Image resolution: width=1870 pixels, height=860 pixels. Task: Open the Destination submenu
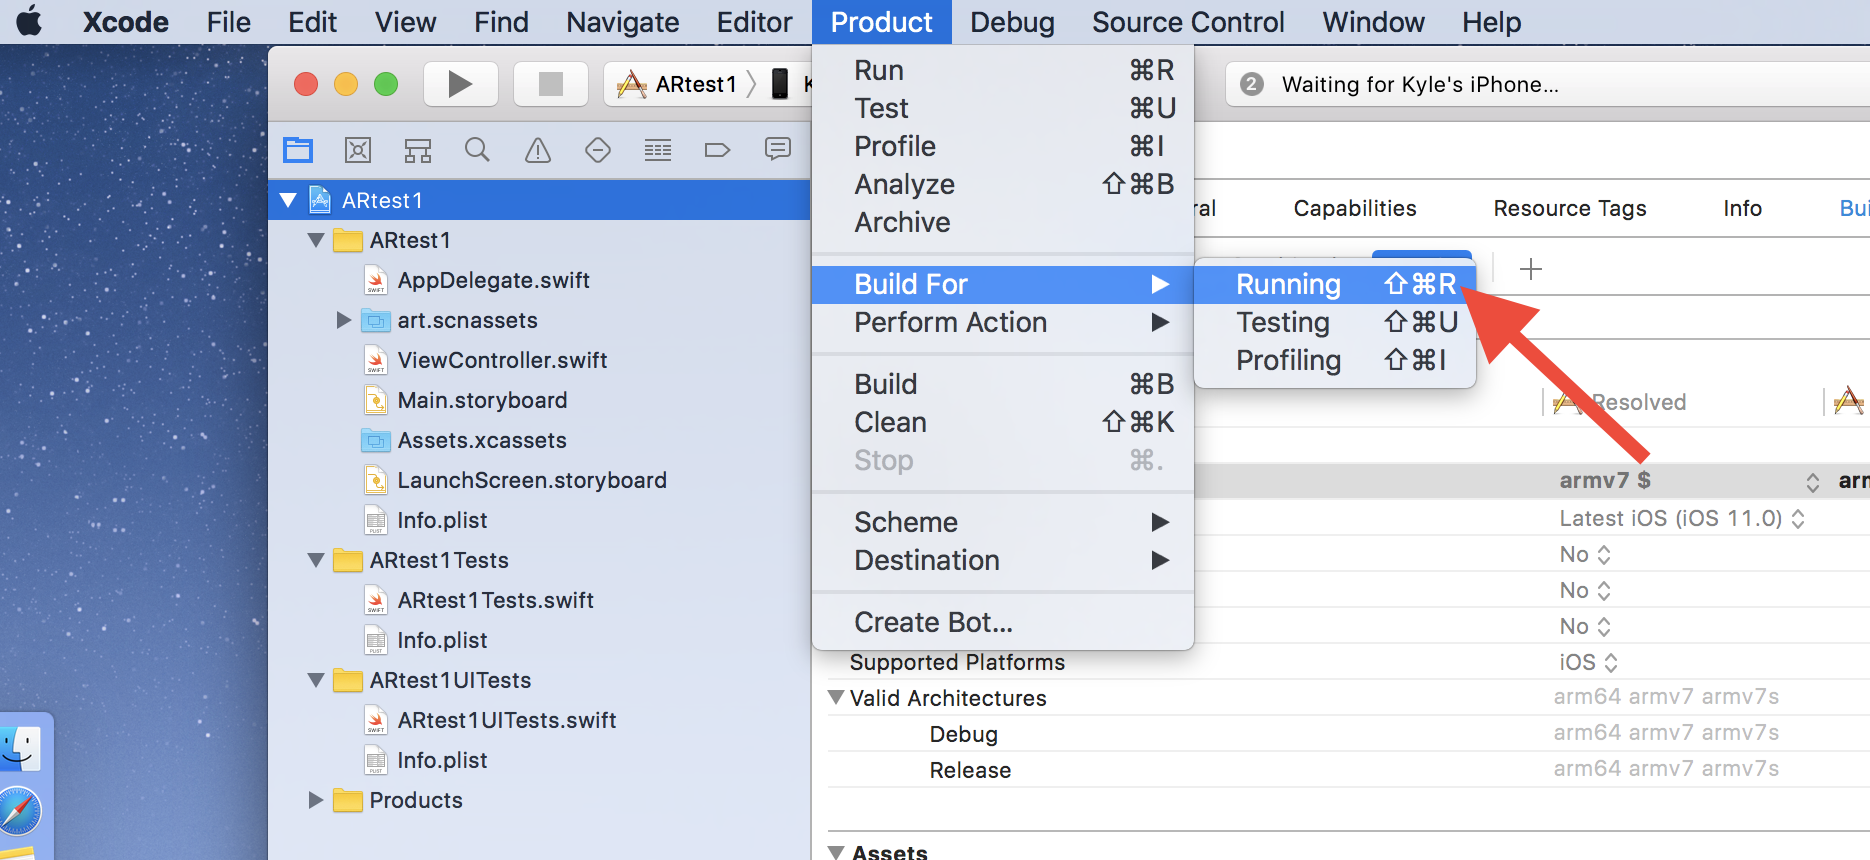click(1003, 560)
